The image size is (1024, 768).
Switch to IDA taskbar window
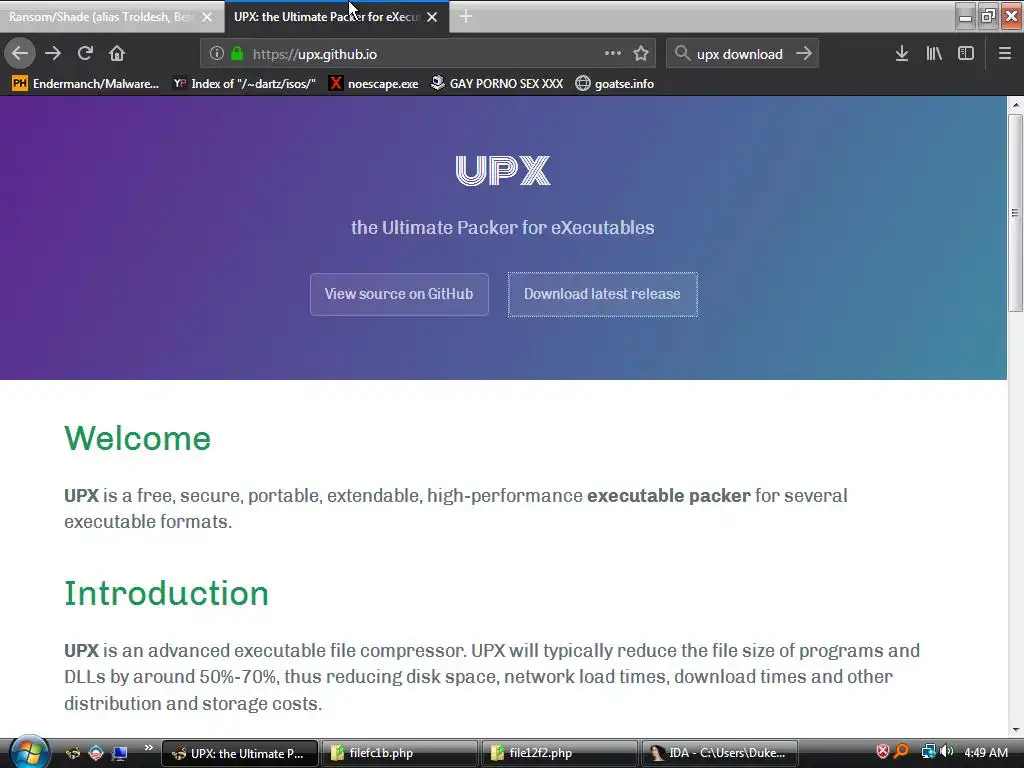(720, 753)
